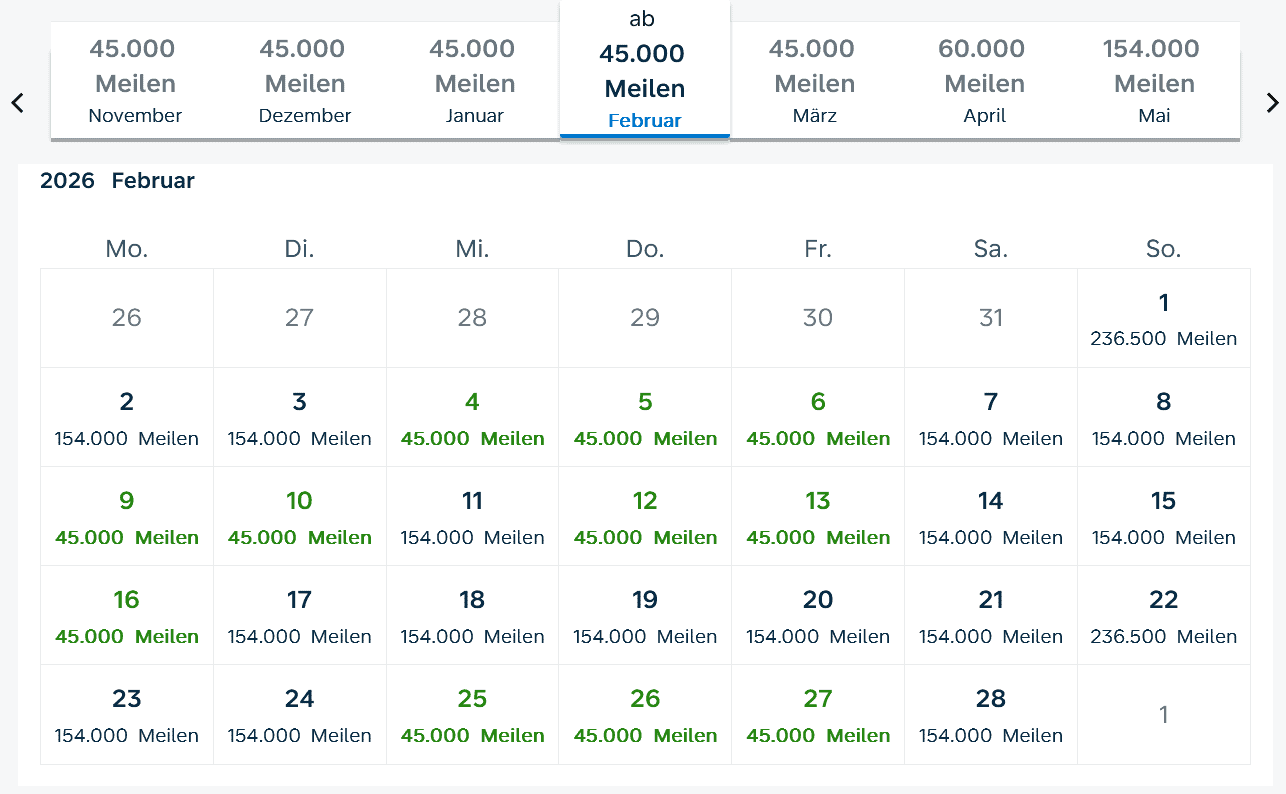Open the Januar month tab
Image resolution: width=1286 pixels, height=794 pixels.
(475, 81)
